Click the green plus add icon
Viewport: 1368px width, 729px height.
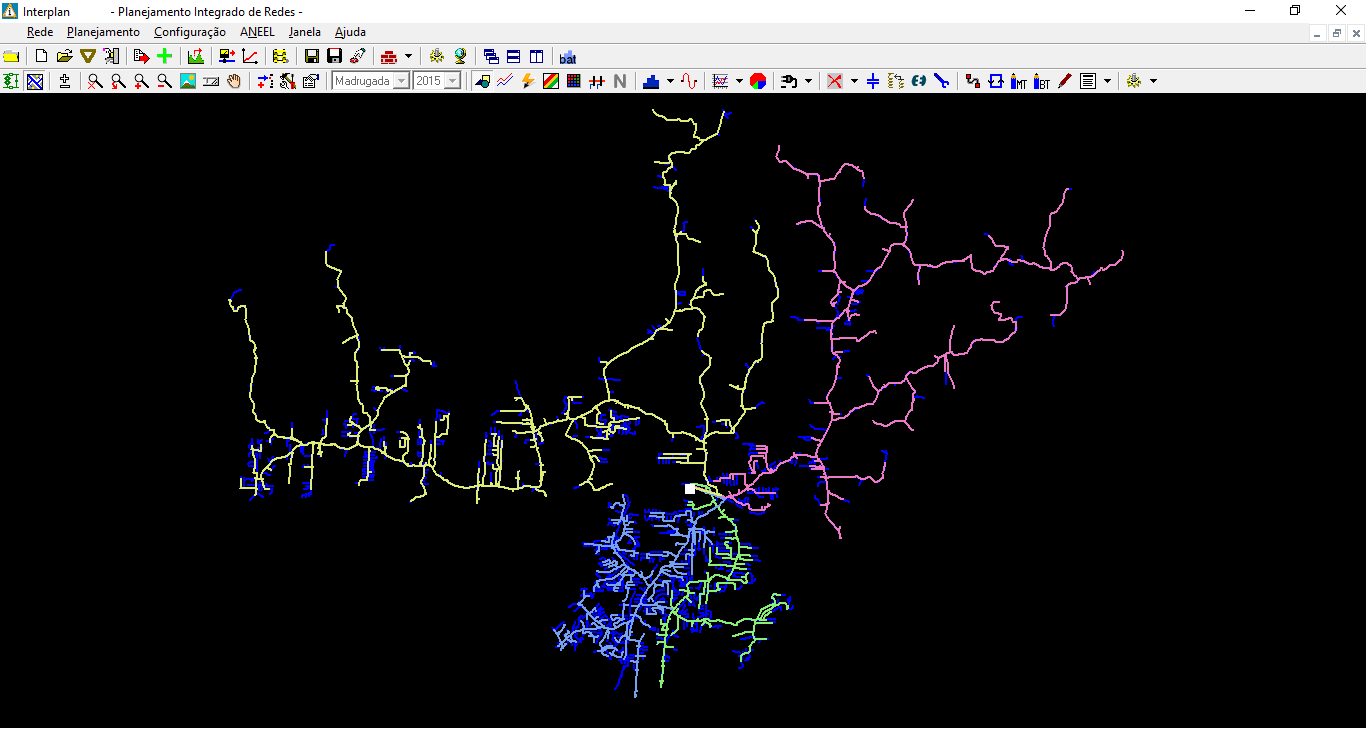click(165, 57)
